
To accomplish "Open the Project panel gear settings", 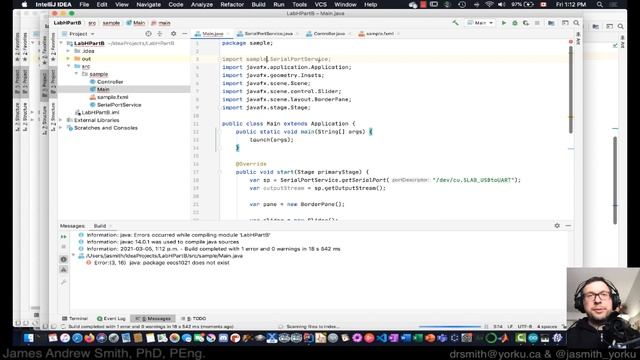I will (173, 34).
